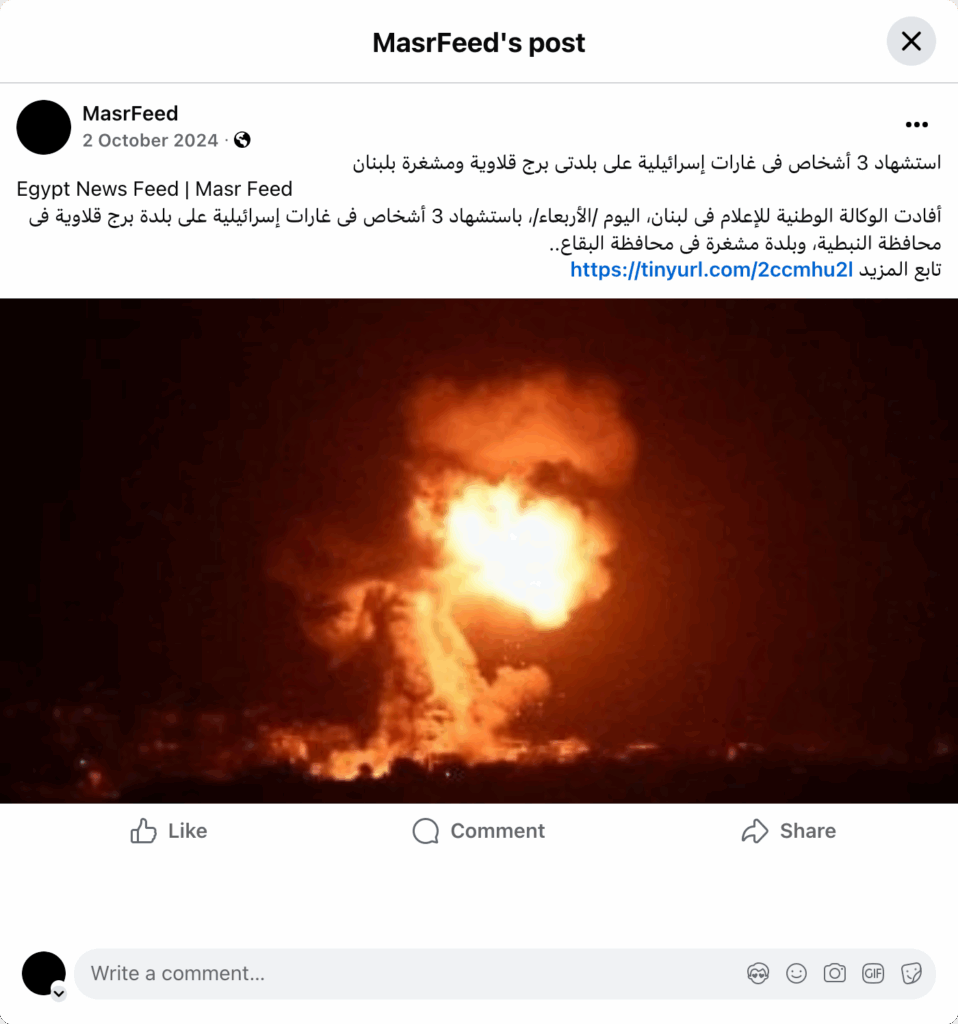The image size is (958, 1024).
Task: Open the three-dots post options menu
Action: click(916, 125)
